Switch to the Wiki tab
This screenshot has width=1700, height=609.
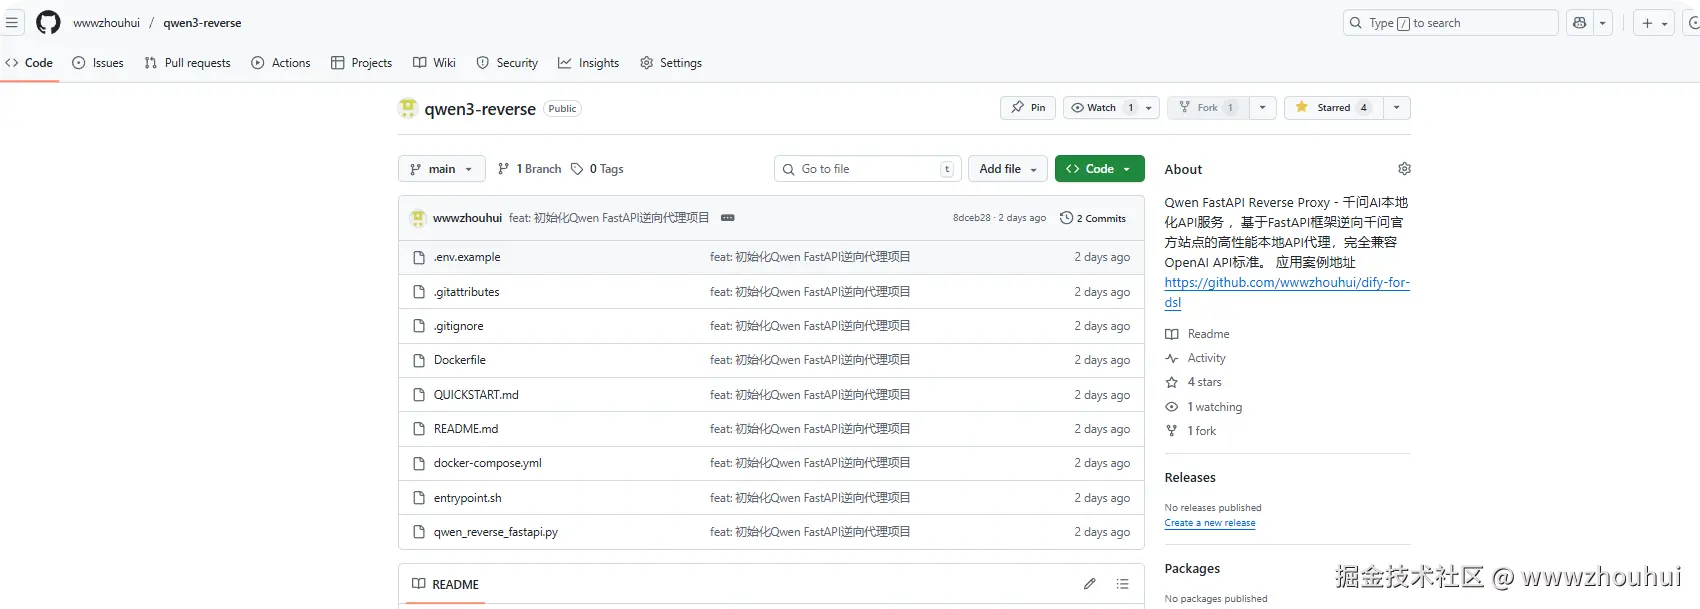click(x=434, y=62)
